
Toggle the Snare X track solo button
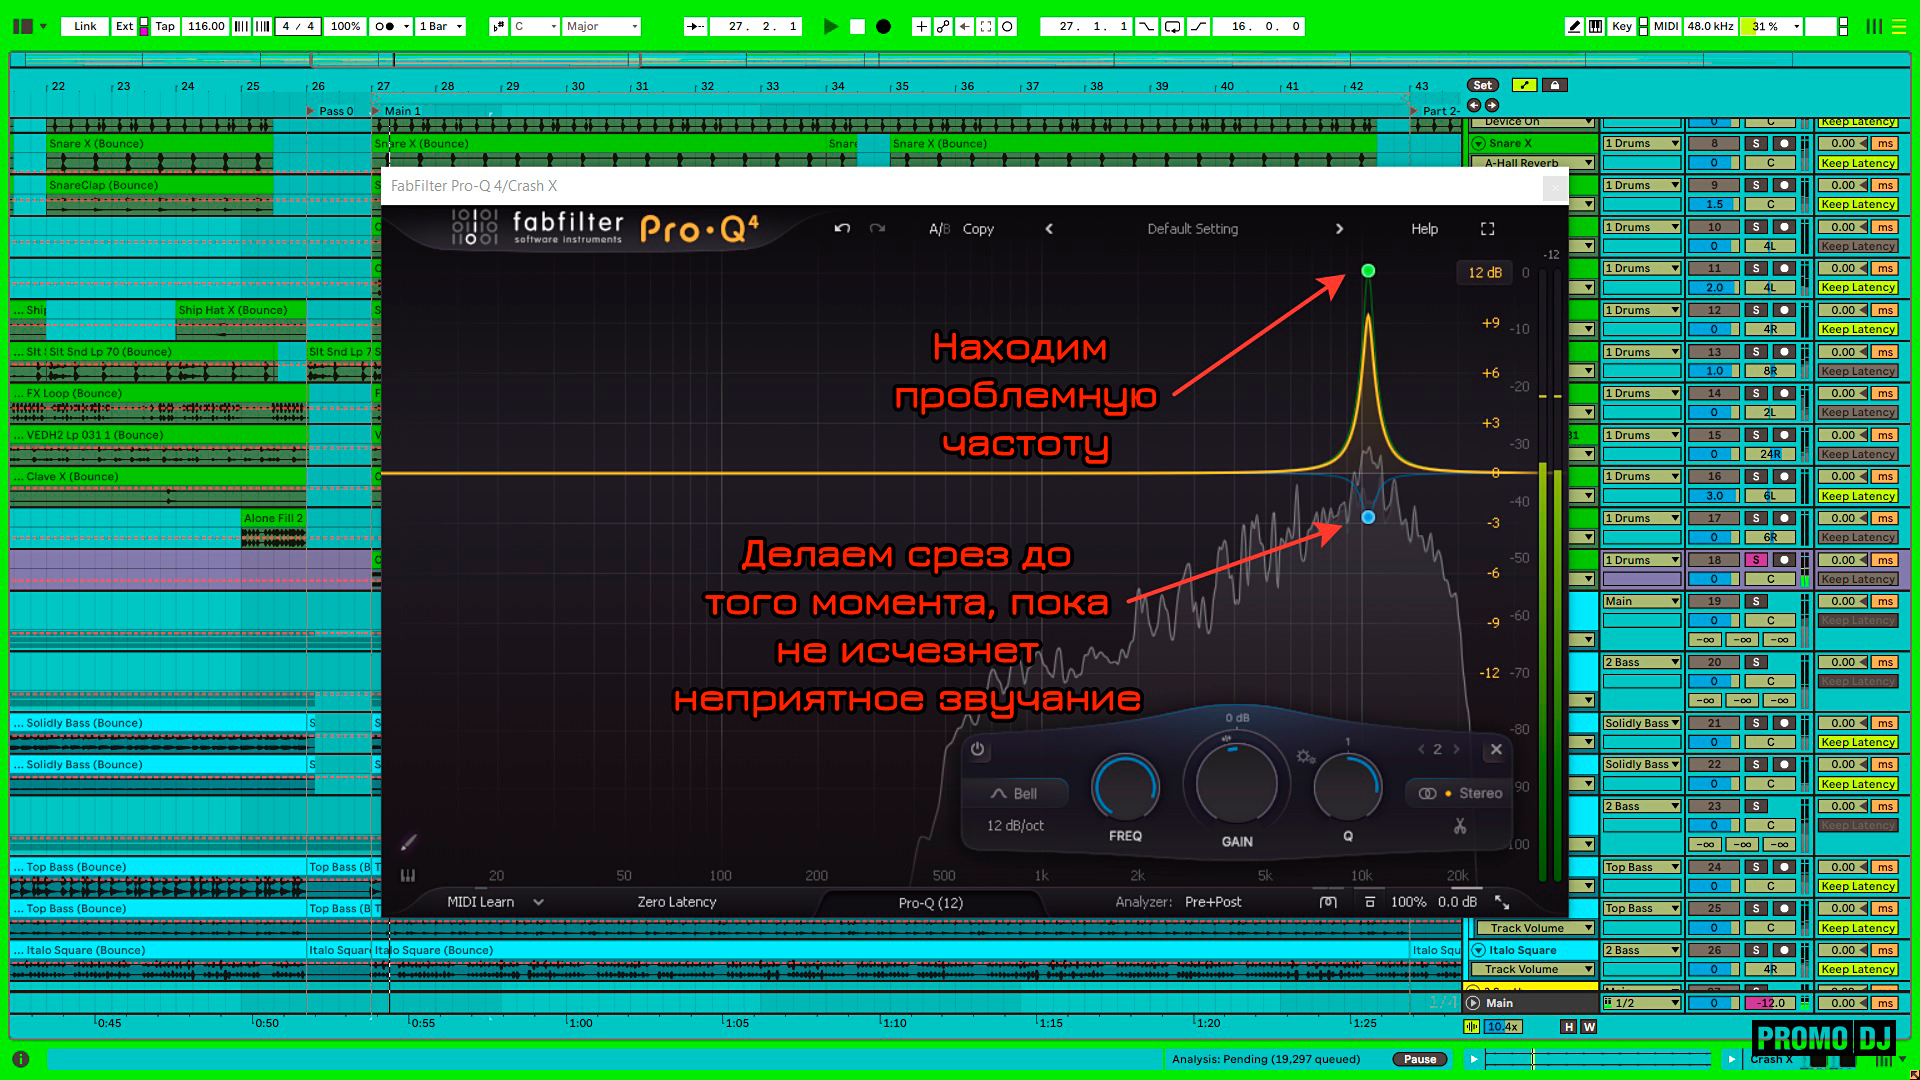(1756, 143)
